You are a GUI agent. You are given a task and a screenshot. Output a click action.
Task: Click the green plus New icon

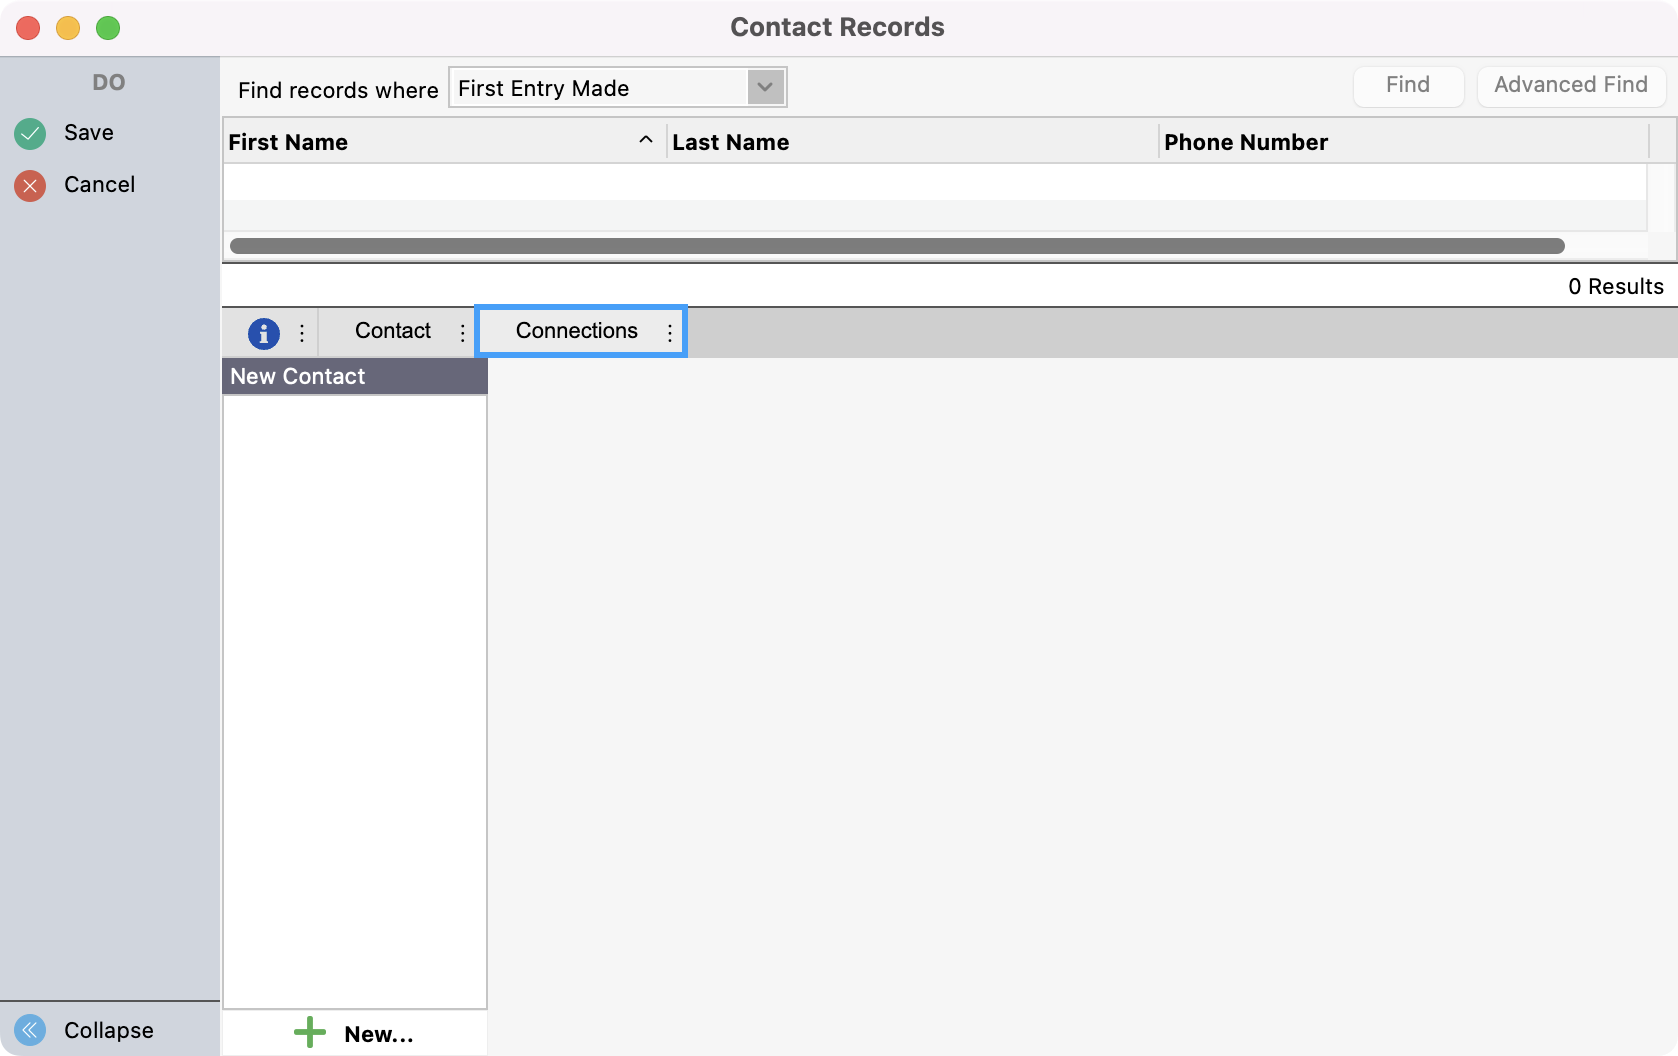click(x=310, y=1033)
